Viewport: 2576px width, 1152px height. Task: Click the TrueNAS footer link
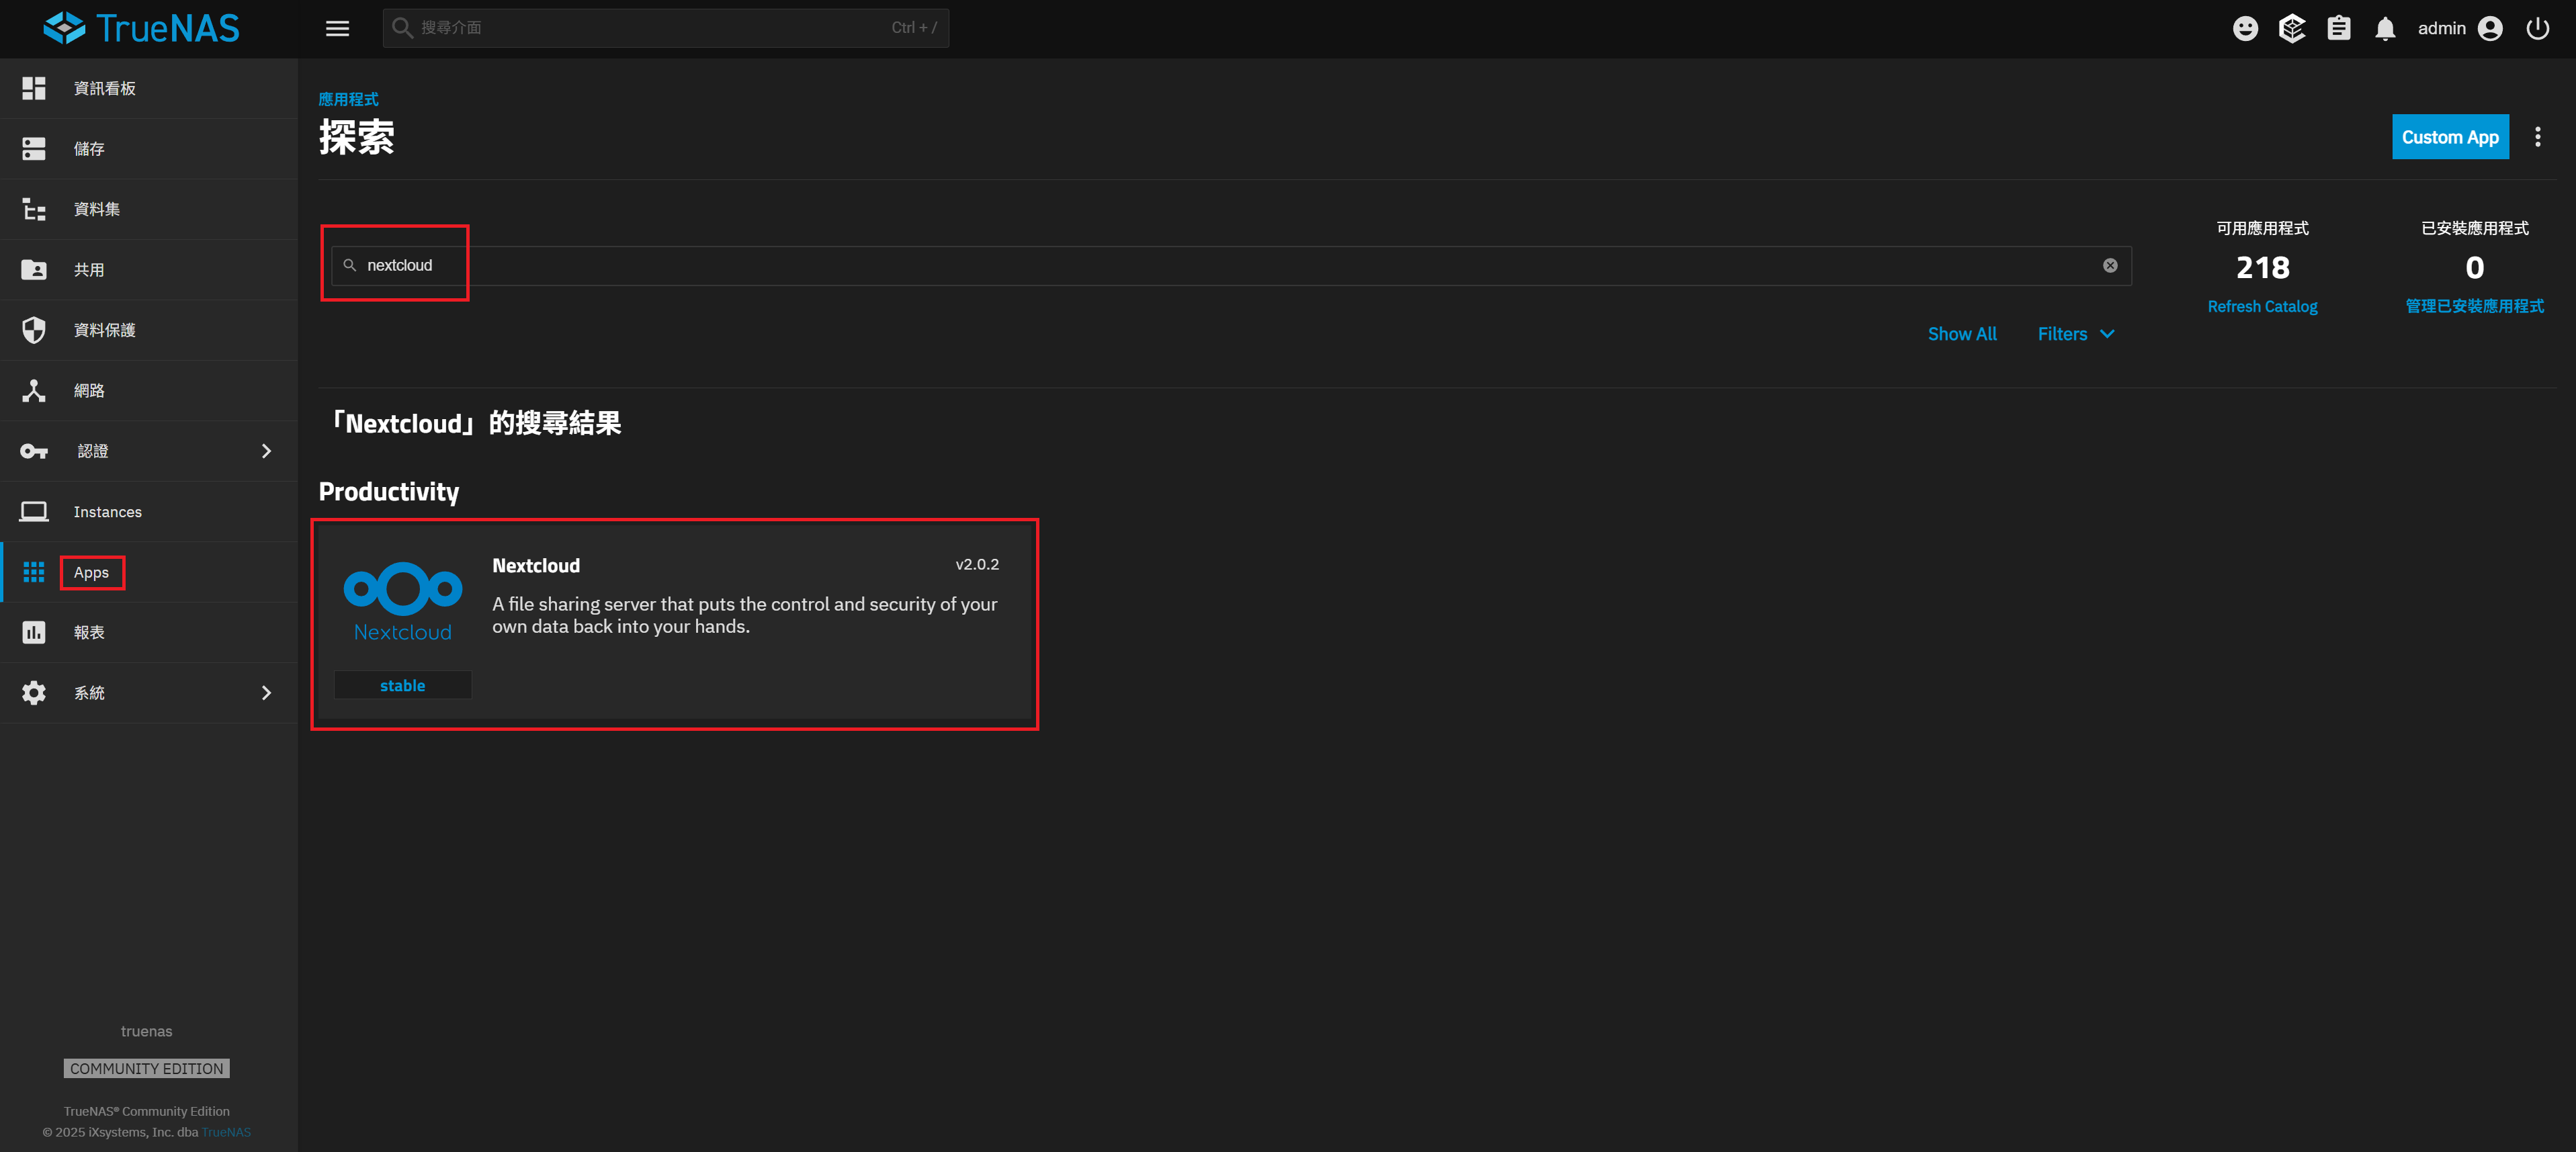(x=226, y=1132)
